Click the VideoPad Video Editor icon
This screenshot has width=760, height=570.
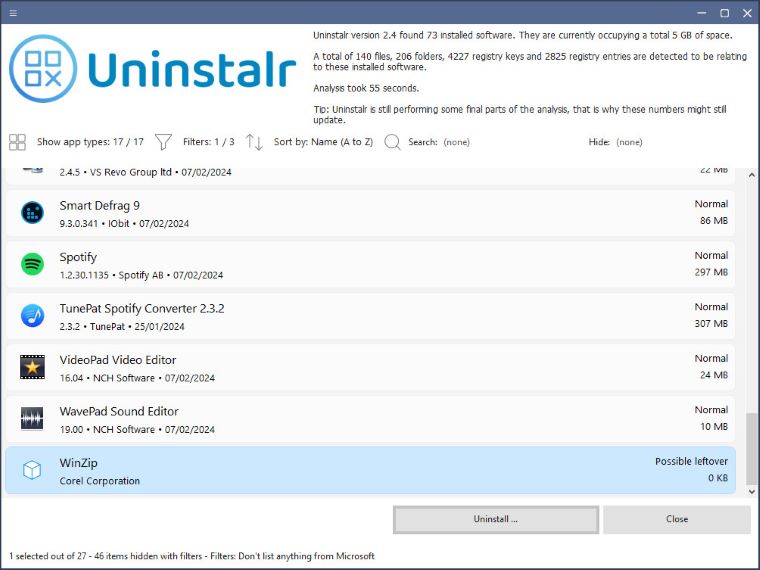[32, 367]
